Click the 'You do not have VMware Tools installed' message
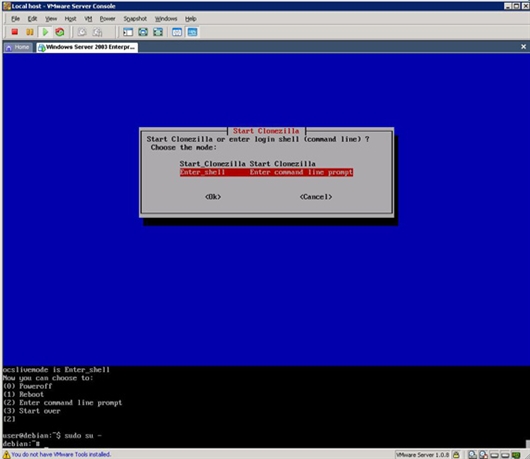Image resolution: width=530 pixels, height=459 pixels. tap(61, 454)
